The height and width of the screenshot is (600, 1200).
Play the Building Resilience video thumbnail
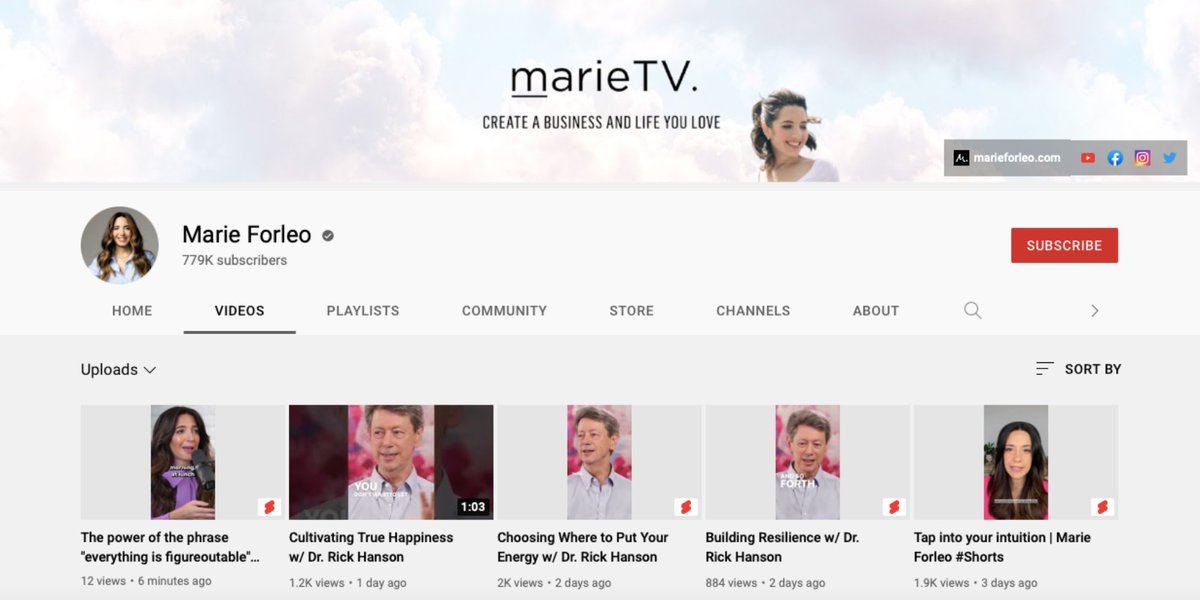pos(807,462)
